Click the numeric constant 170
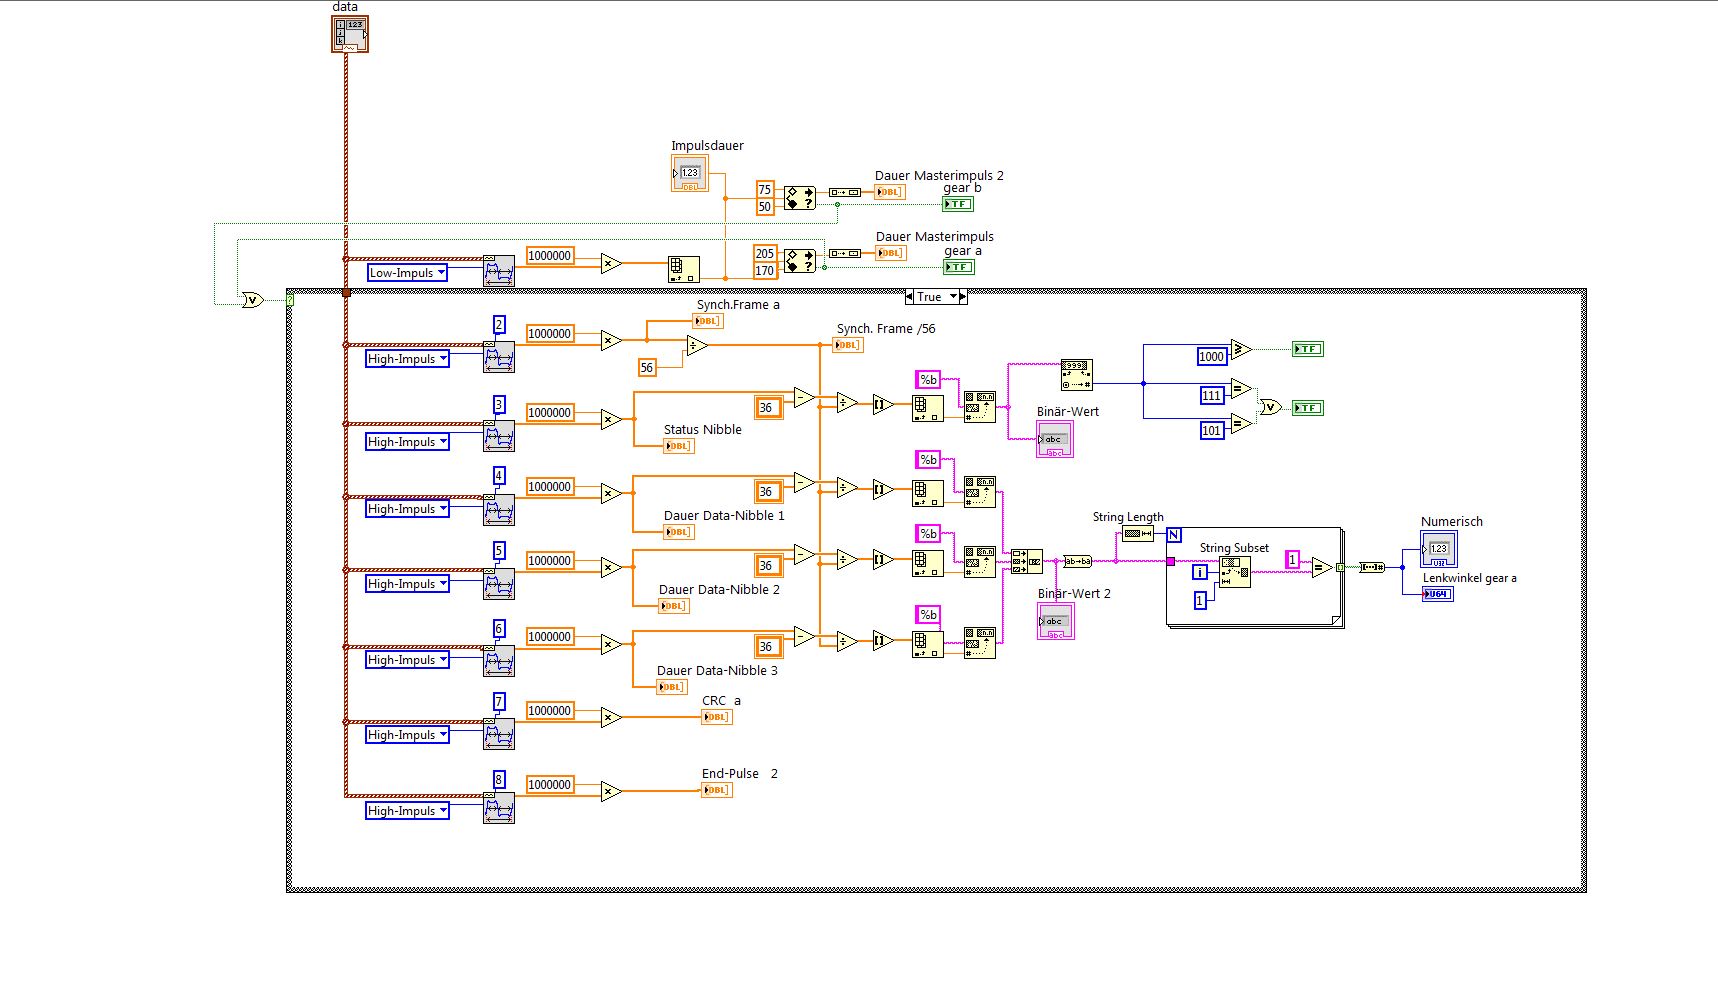Viewport: 1718px width, 982px height. [x=764, y=270]
